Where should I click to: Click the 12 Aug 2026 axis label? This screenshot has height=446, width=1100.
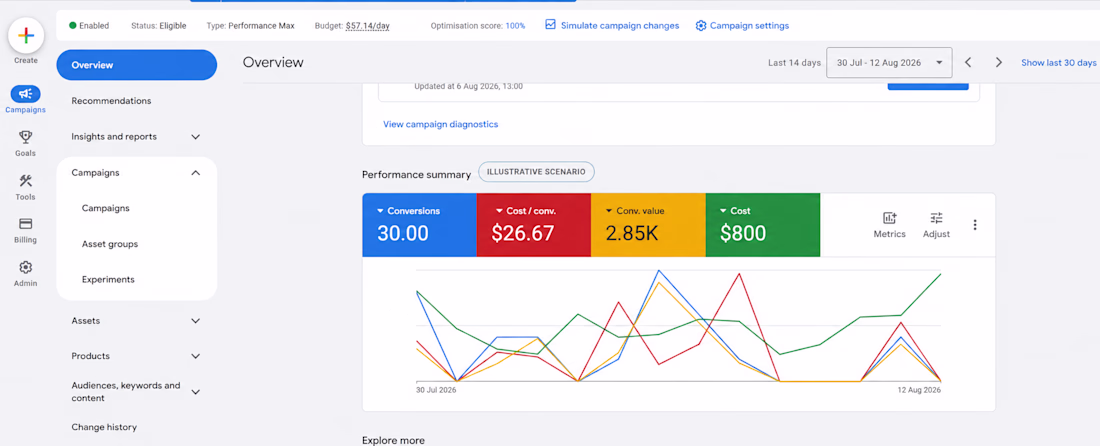[920, 390]
